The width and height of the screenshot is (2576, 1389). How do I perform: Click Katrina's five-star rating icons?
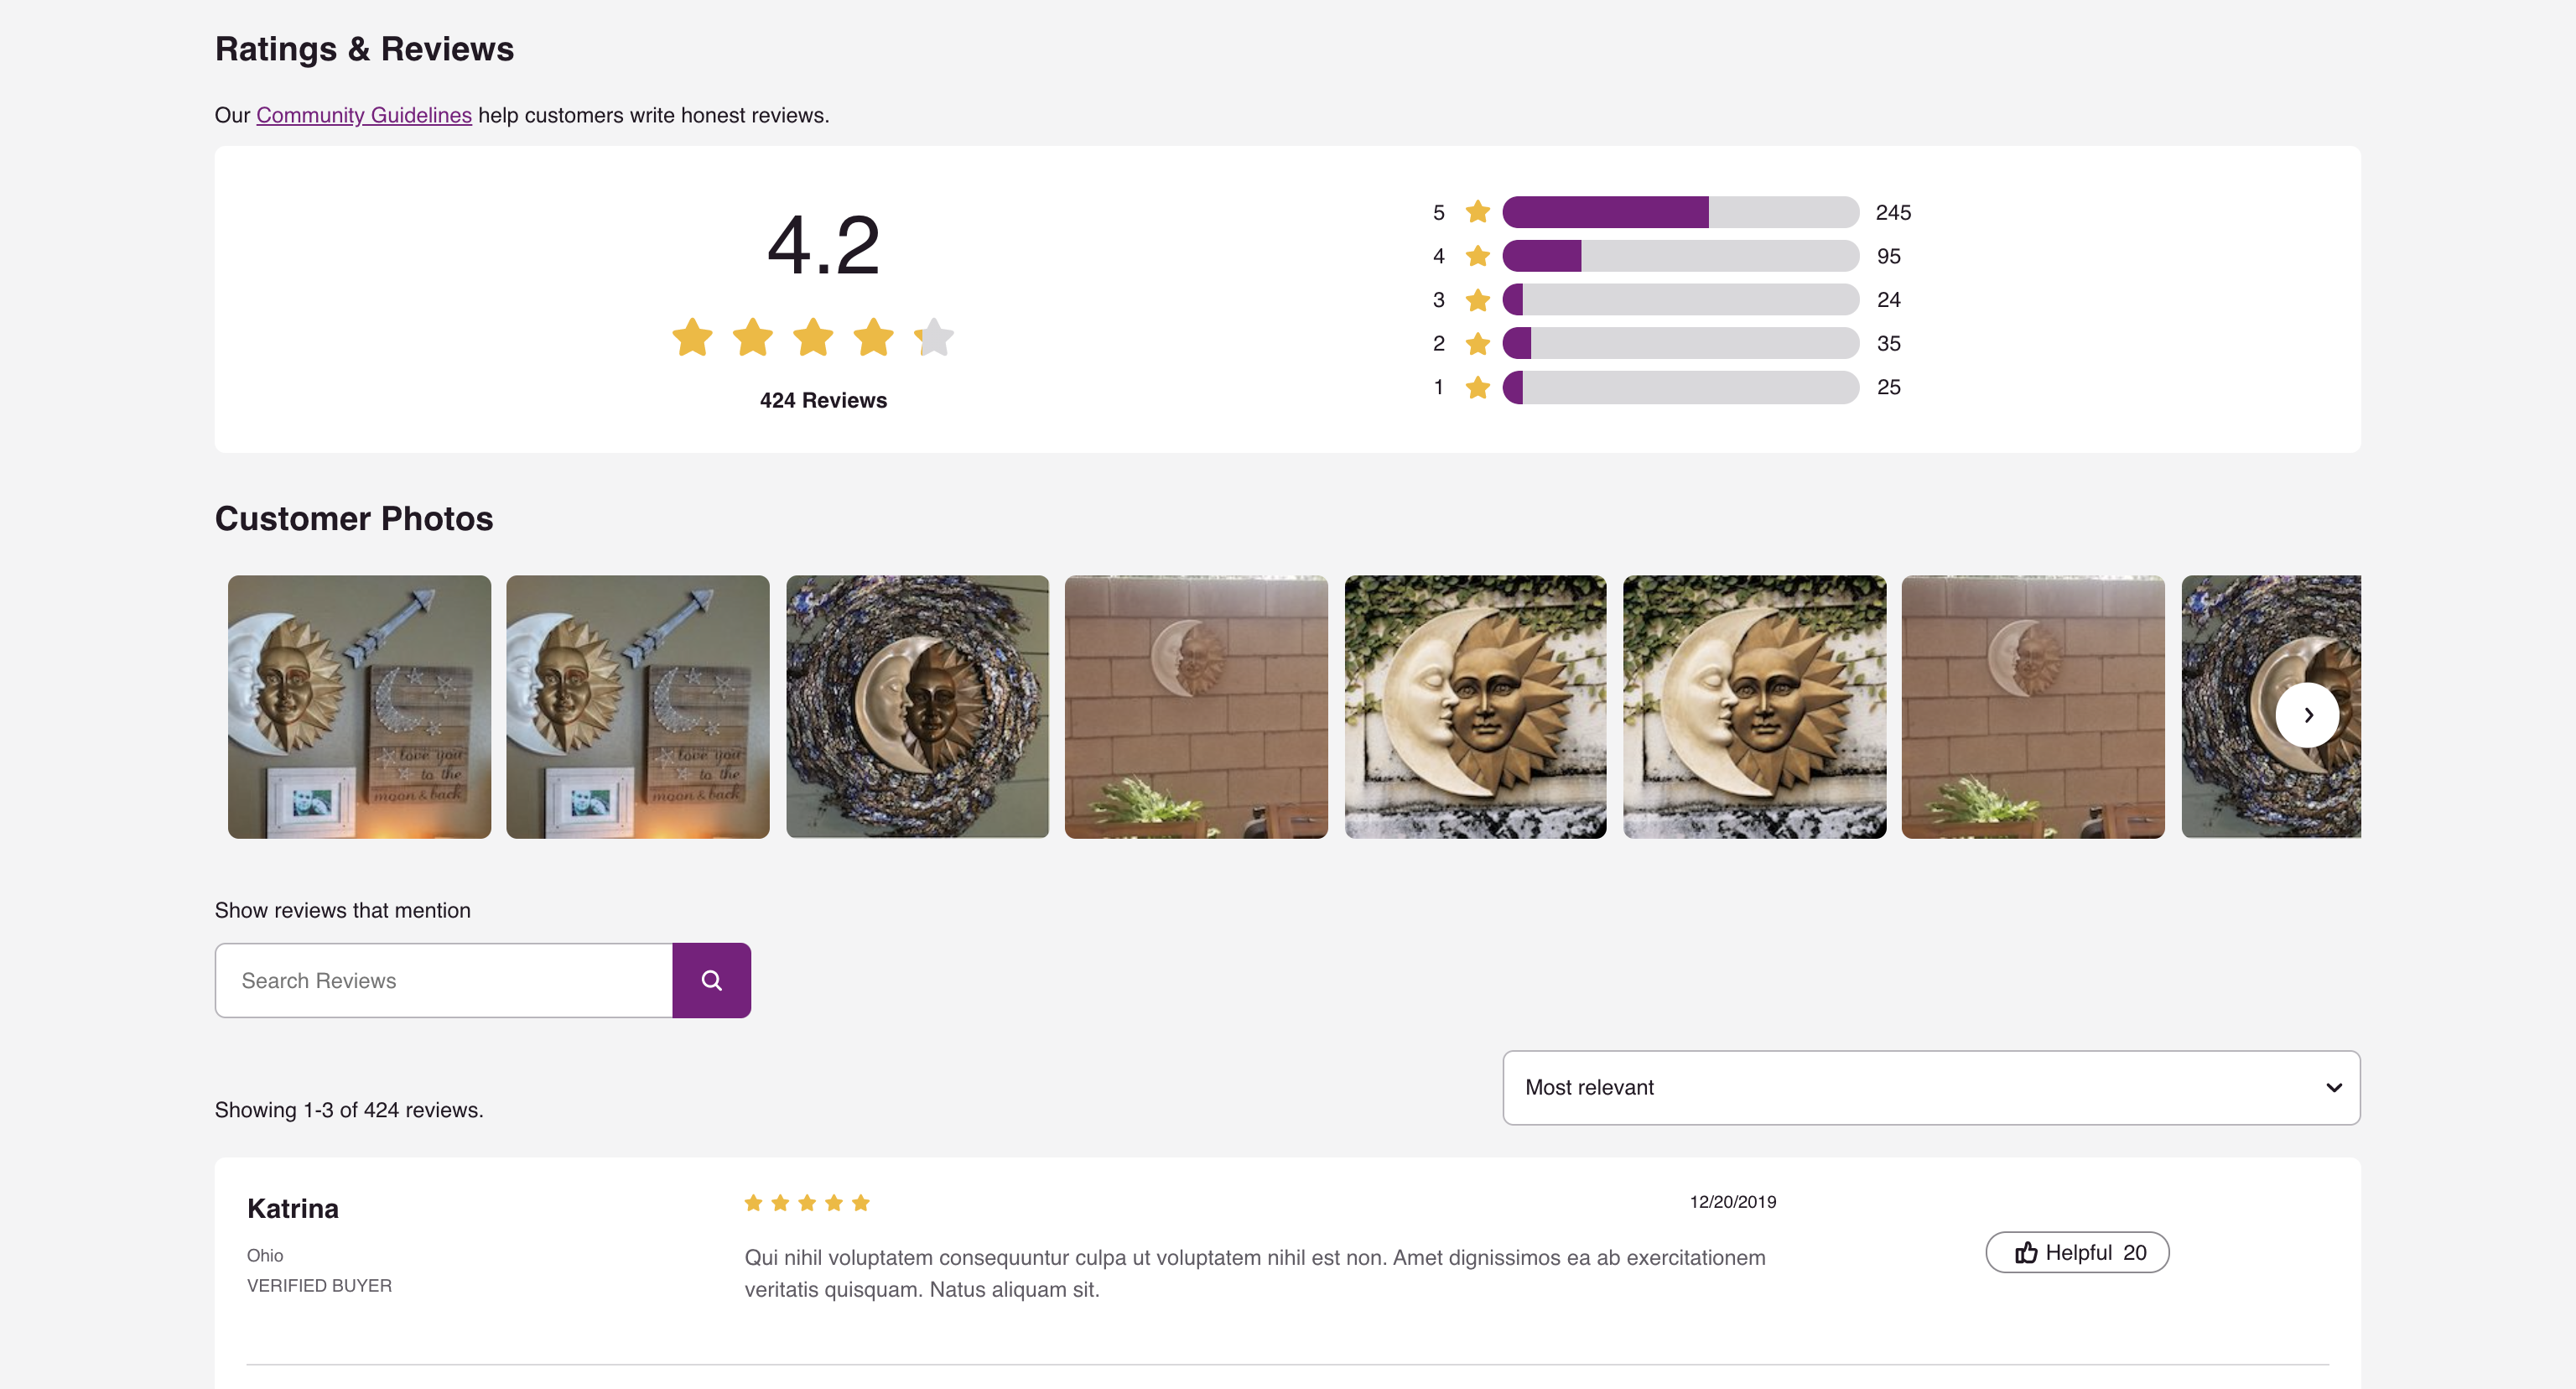tap(806, 1203)
